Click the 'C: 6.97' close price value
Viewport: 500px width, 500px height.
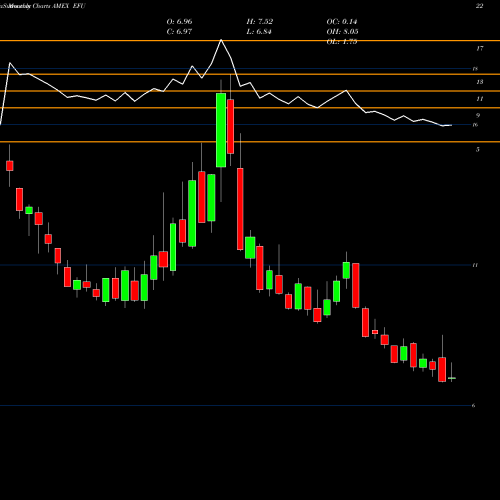(x=179, y=32)
